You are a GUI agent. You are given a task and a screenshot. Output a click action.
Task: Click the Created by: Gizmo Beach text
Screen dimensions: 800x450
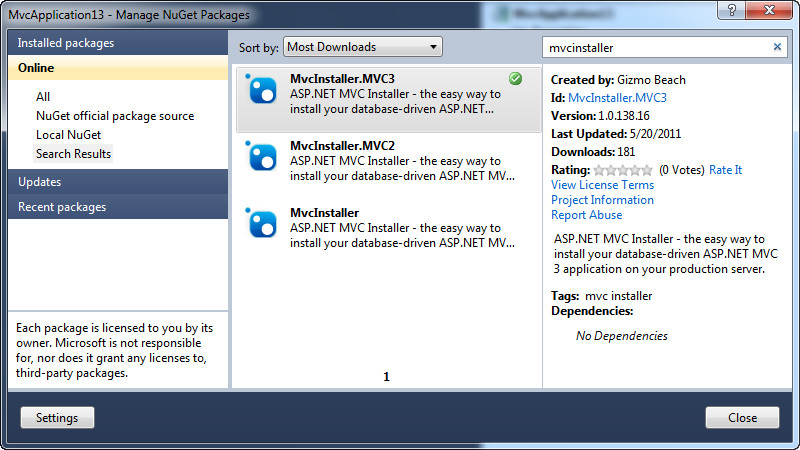(x=618, y=80)
